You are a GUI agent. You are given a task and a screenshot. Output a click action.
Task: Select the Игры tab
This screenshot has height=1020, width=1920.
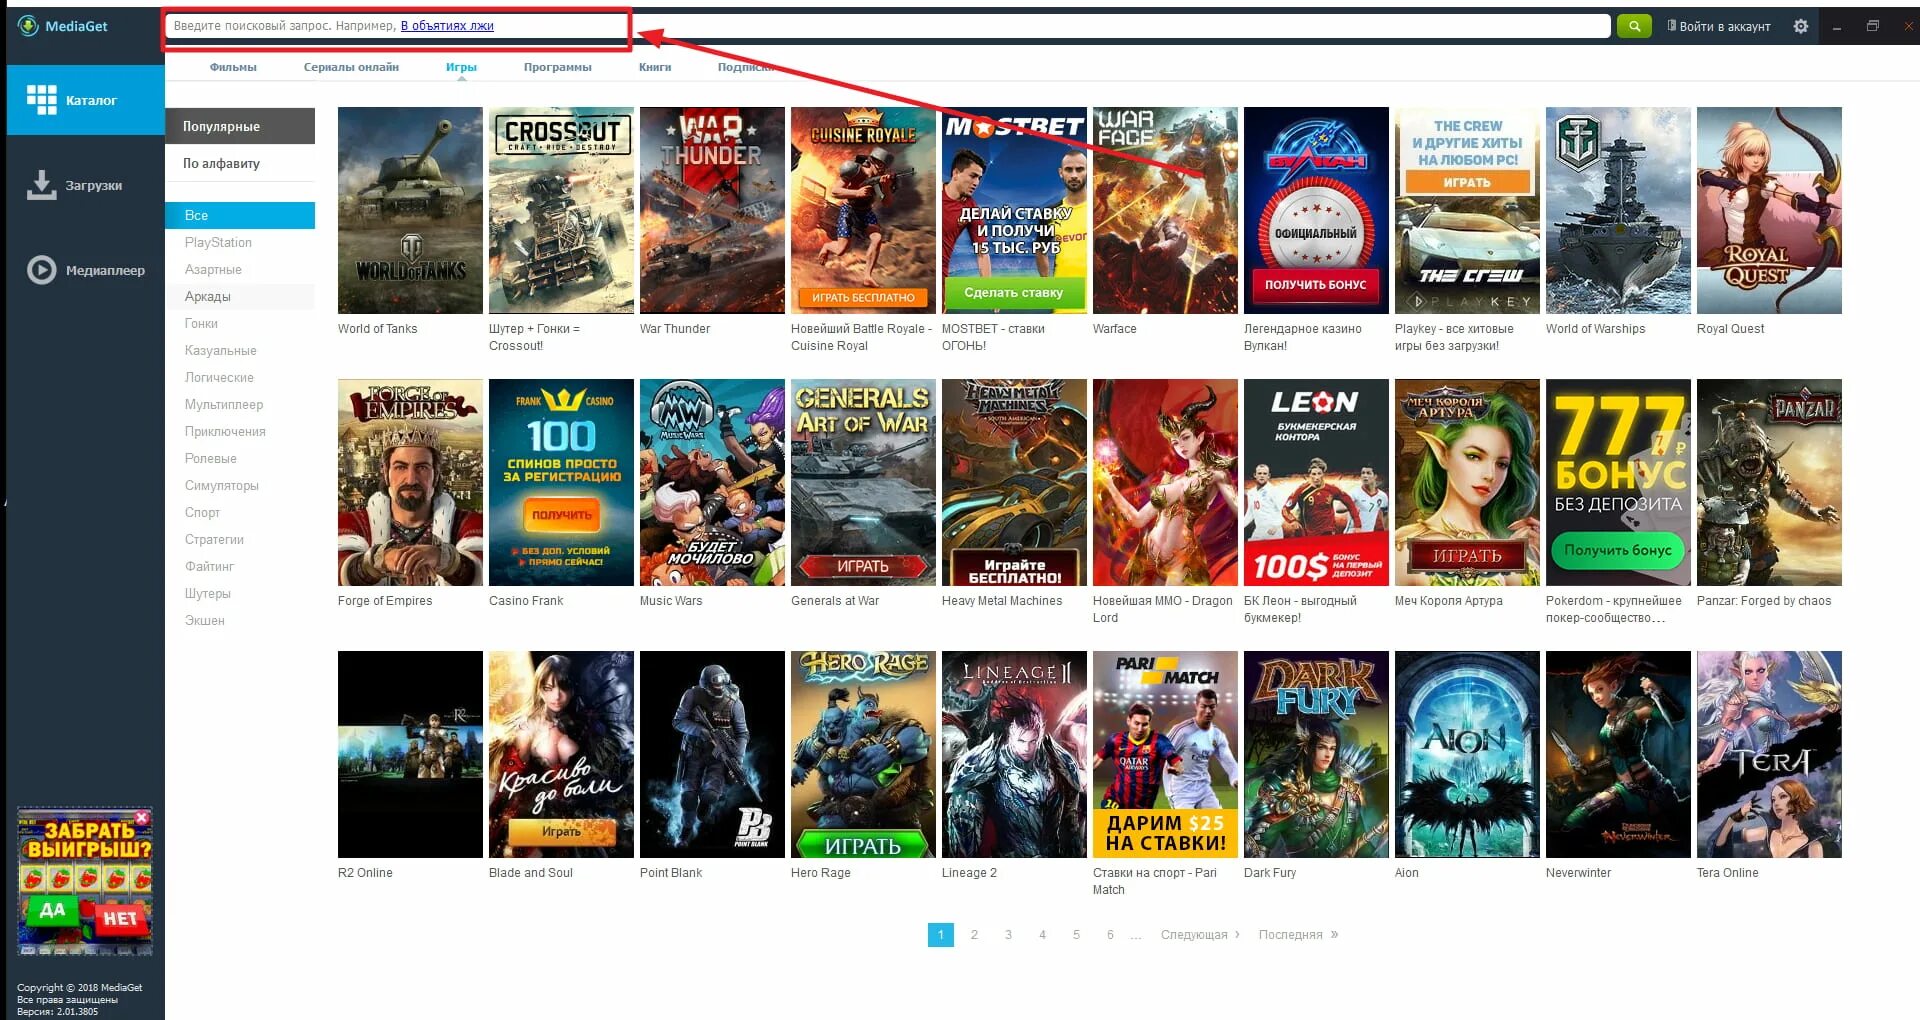tap(461, 67)
